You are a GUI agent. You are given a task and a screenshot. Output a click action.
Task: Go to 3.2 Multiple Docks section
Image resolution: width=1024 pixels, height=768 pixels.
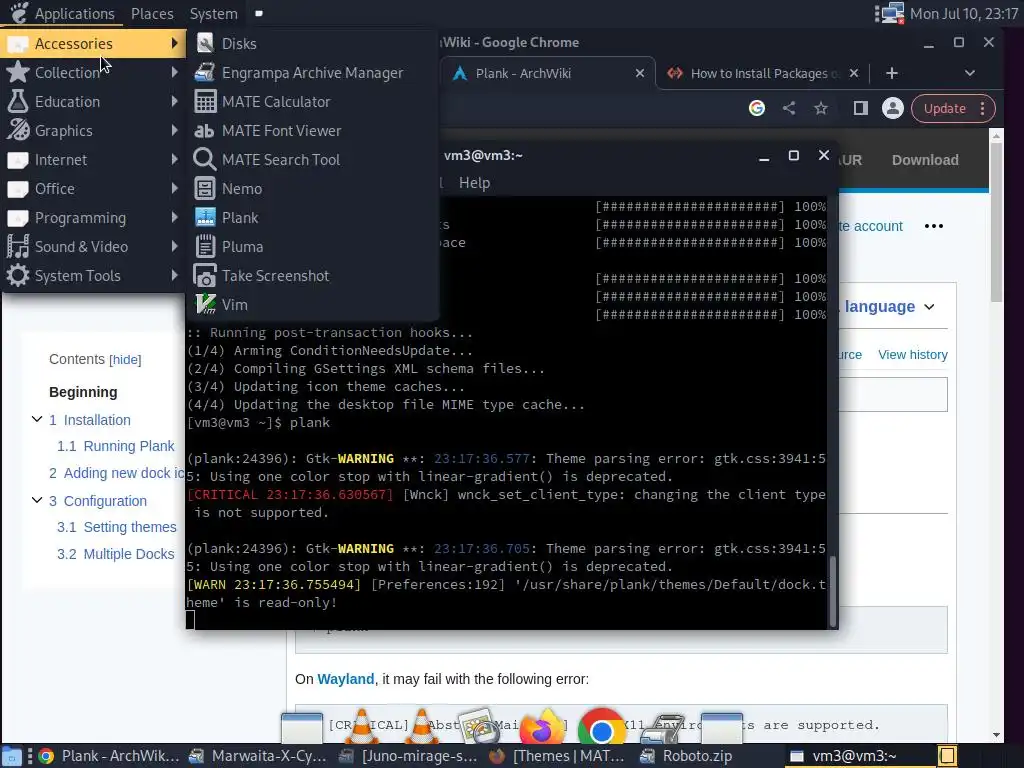(x=116, y=554)
